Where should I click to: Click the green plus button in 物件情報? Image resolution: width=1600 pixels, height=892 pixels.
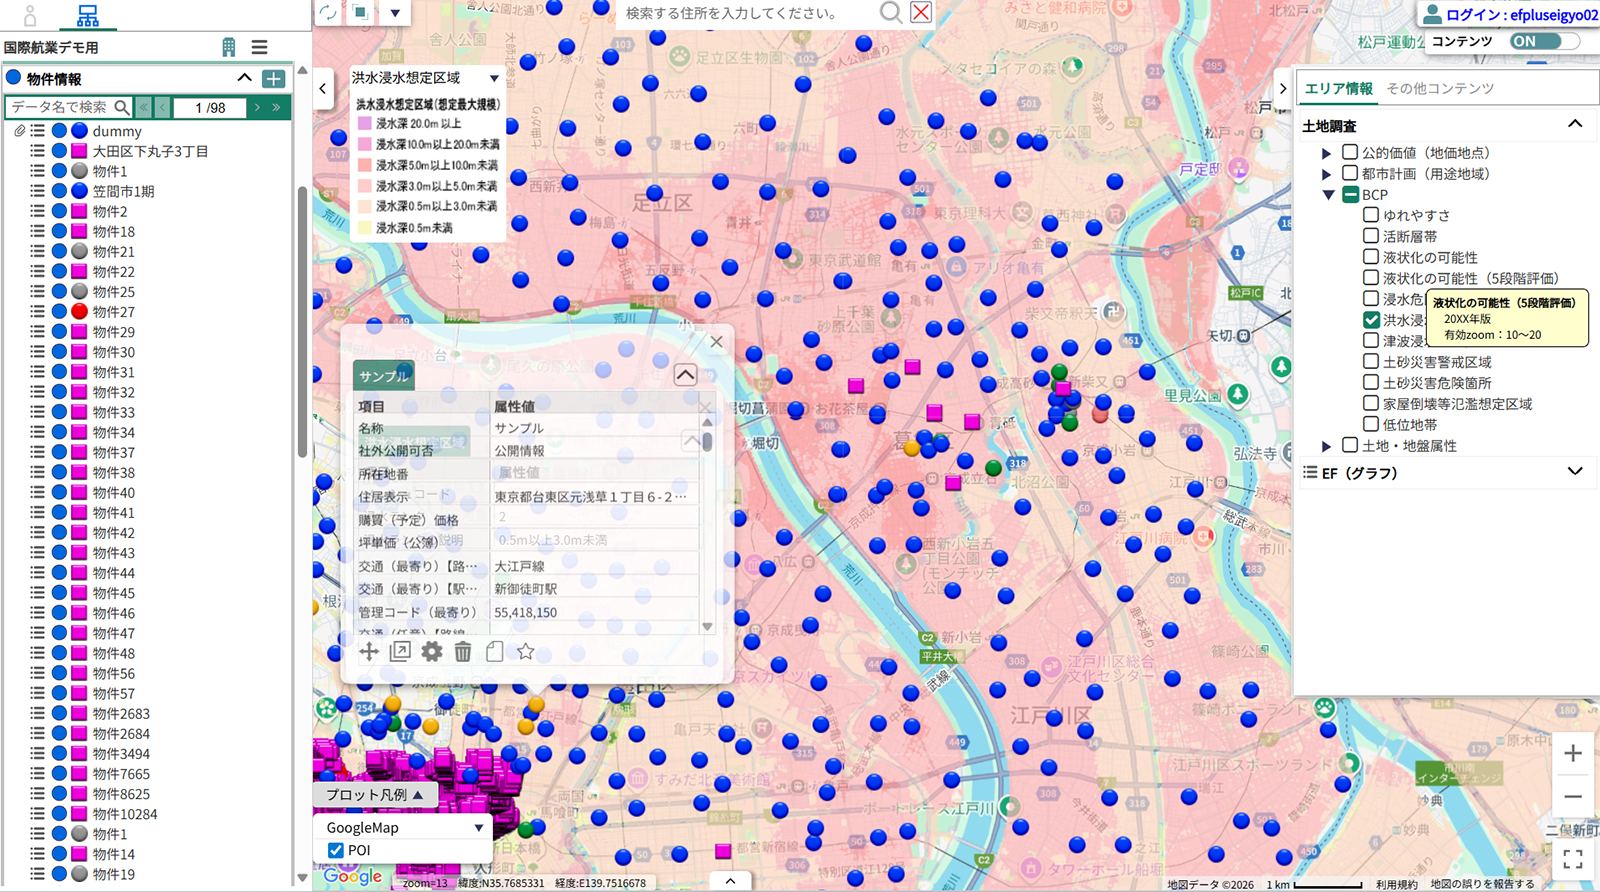point(273,78)
